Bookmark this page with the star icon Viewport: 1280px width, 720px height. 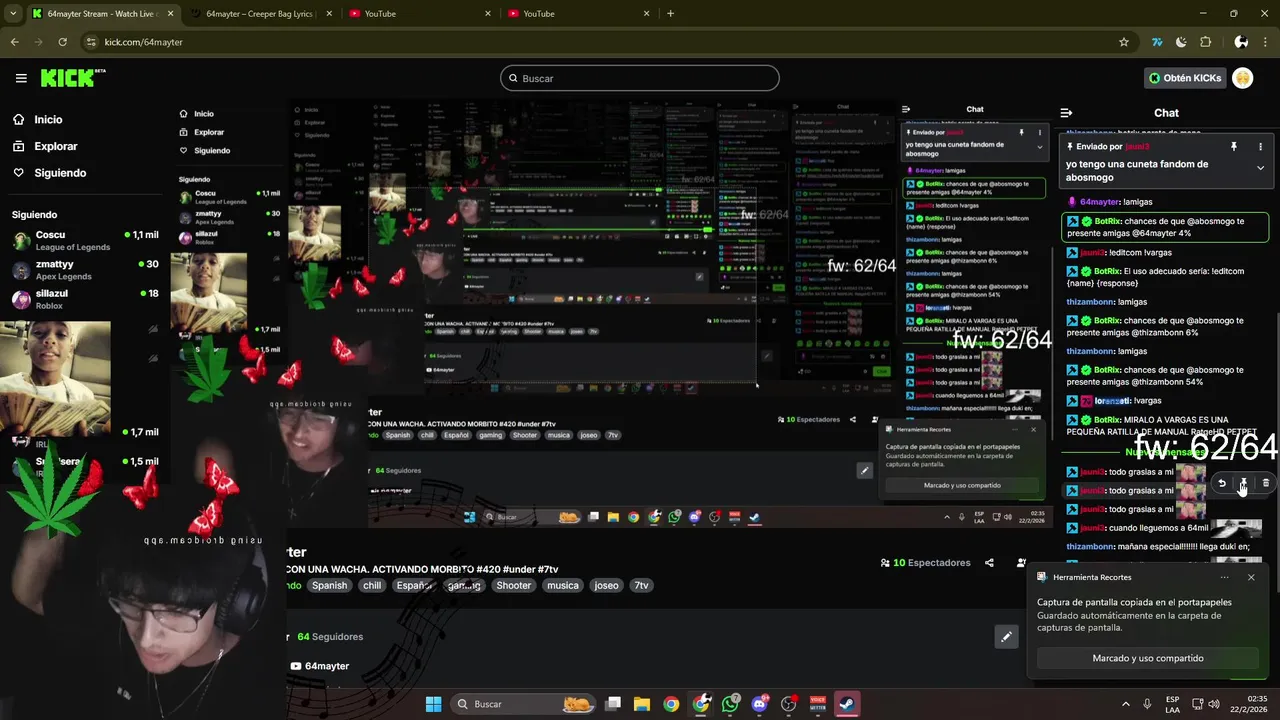point(1124,42)
